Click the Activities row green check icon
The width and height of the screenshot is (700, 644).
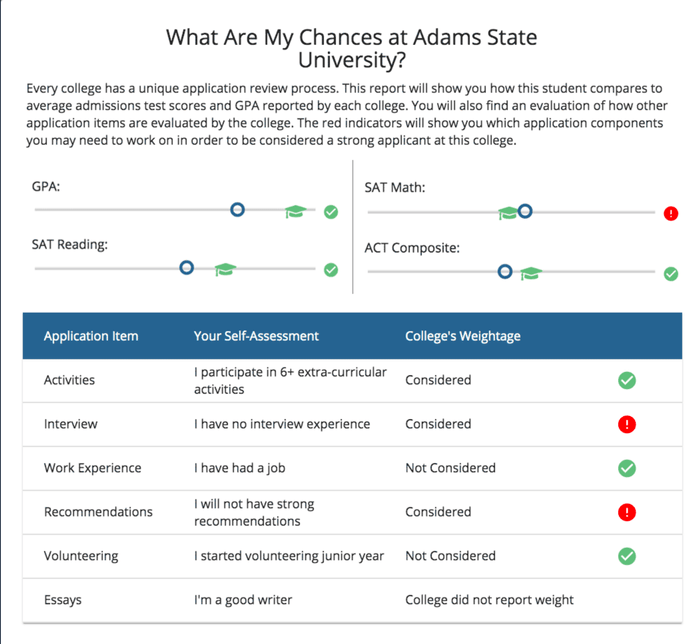pyautogui.click(x=627, y=380)
